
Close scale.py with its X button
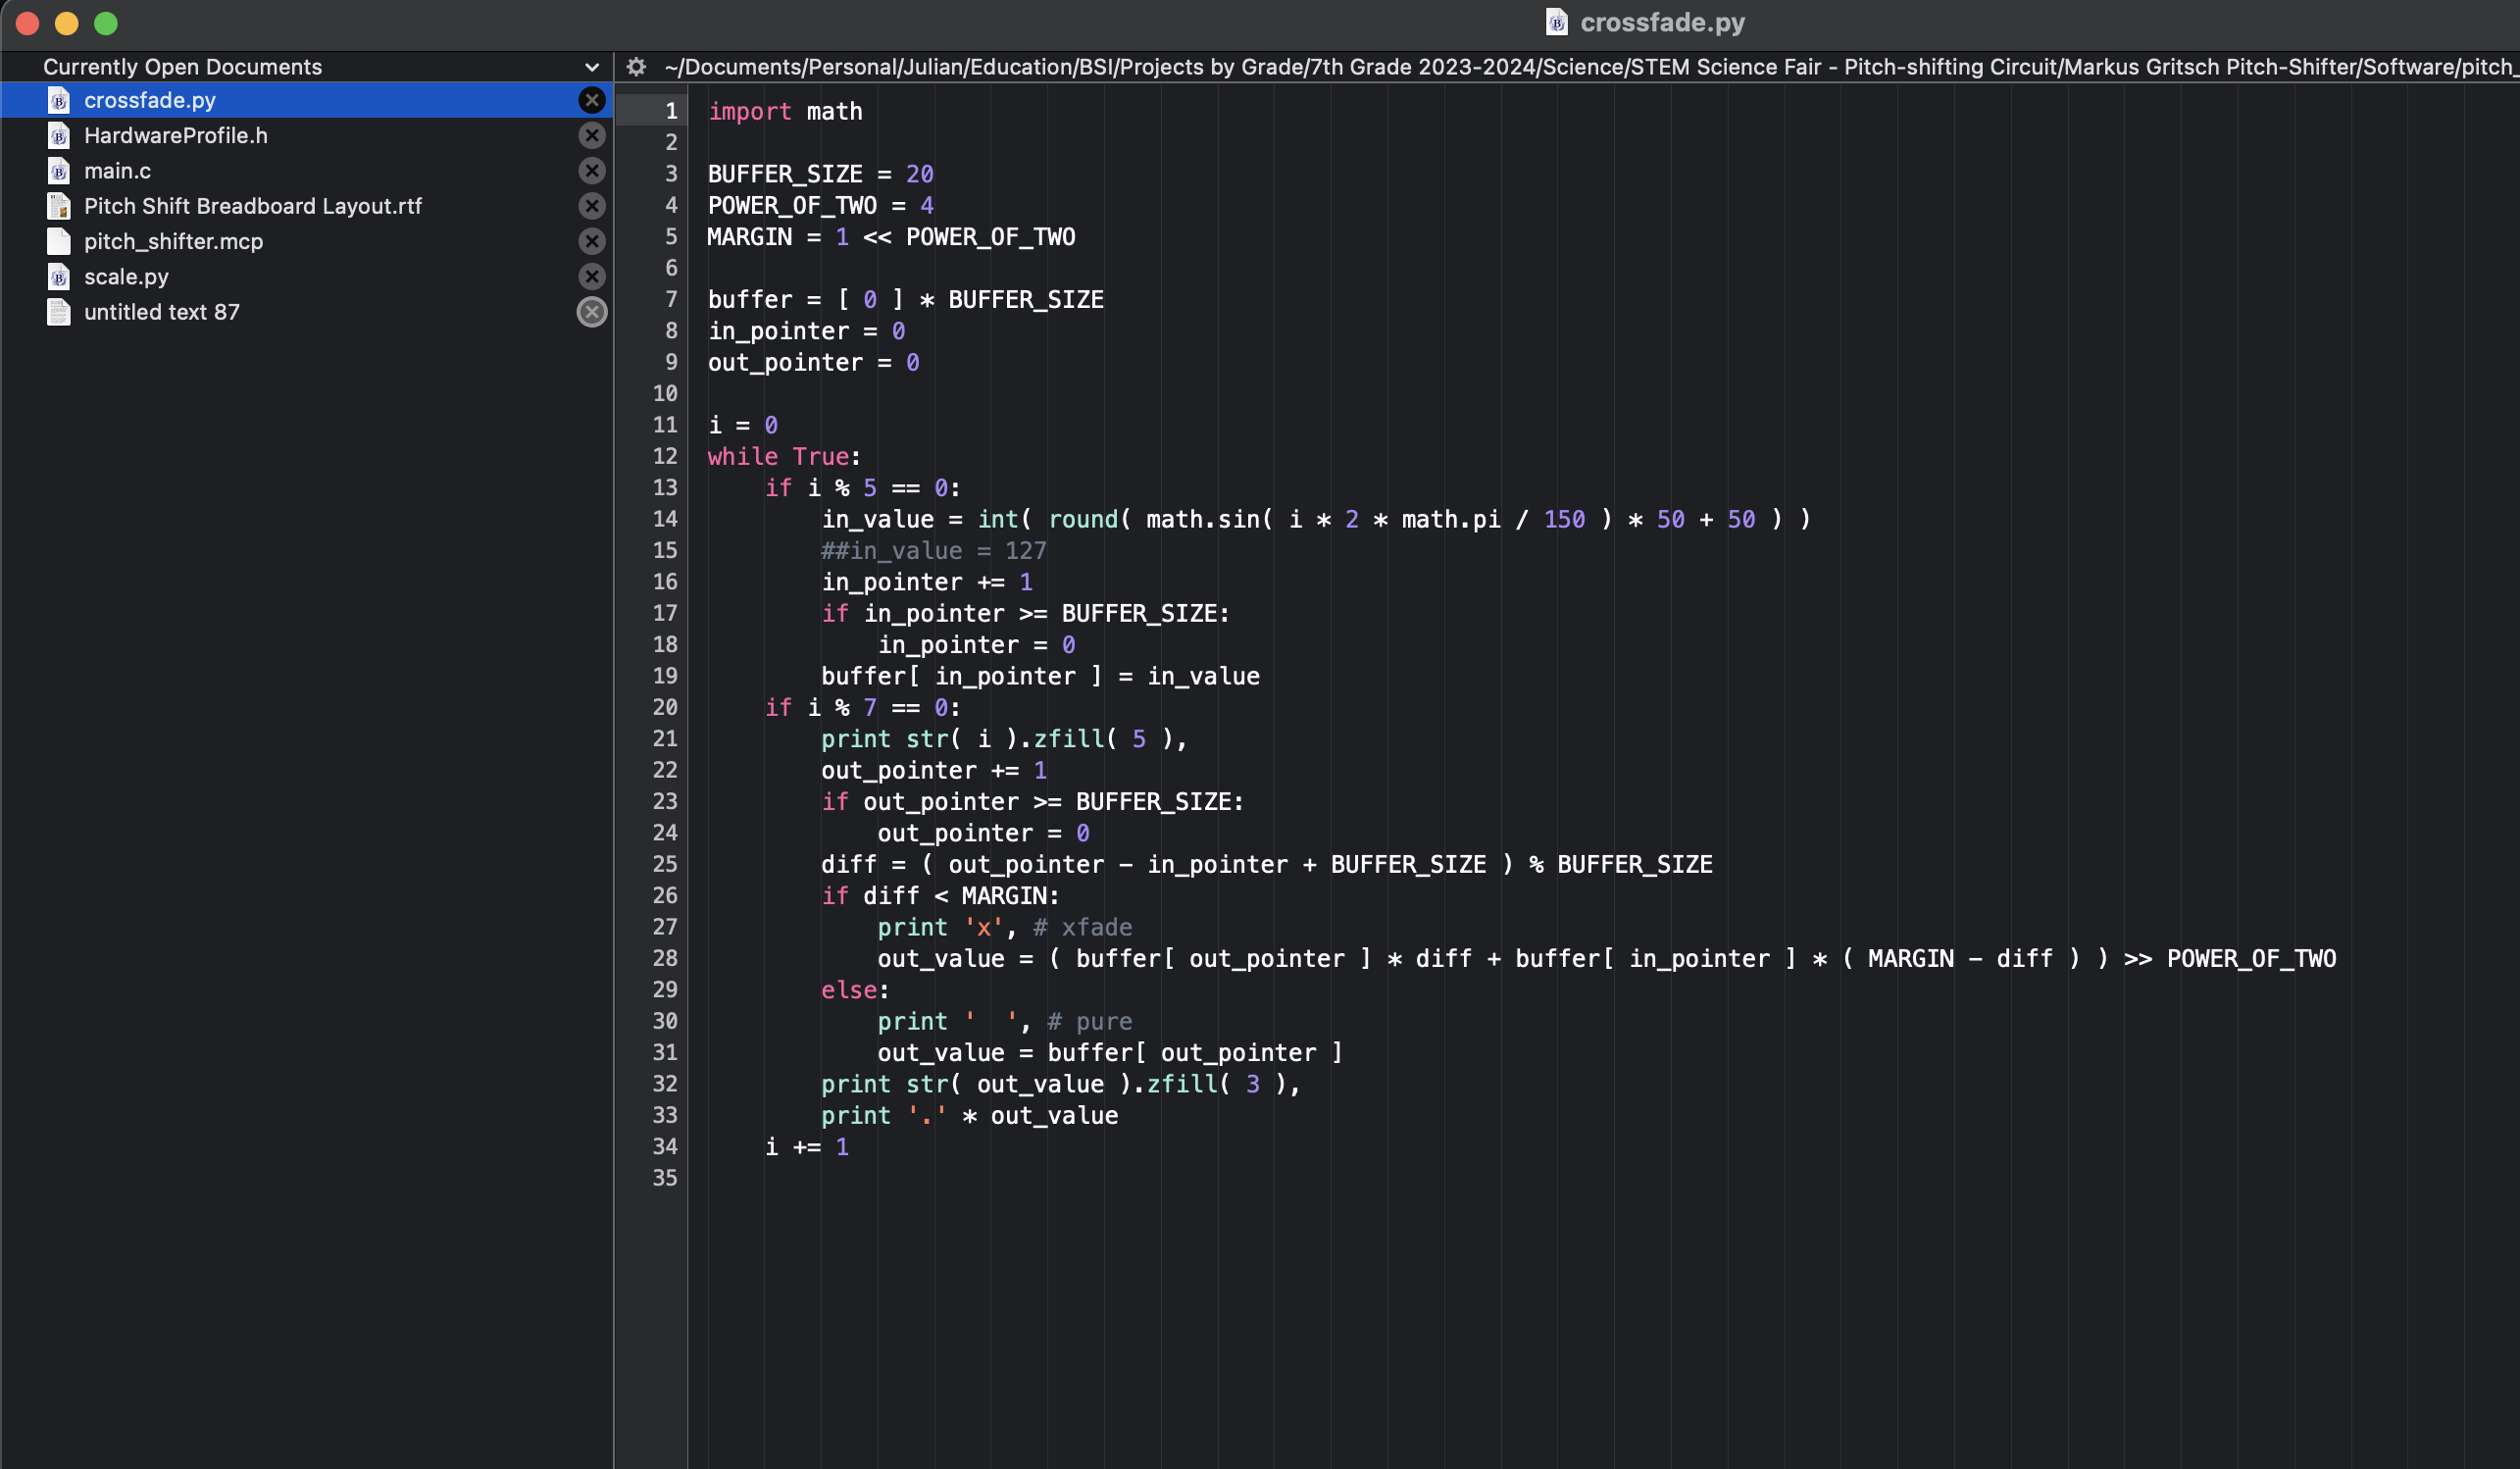(x=592, y=276)
